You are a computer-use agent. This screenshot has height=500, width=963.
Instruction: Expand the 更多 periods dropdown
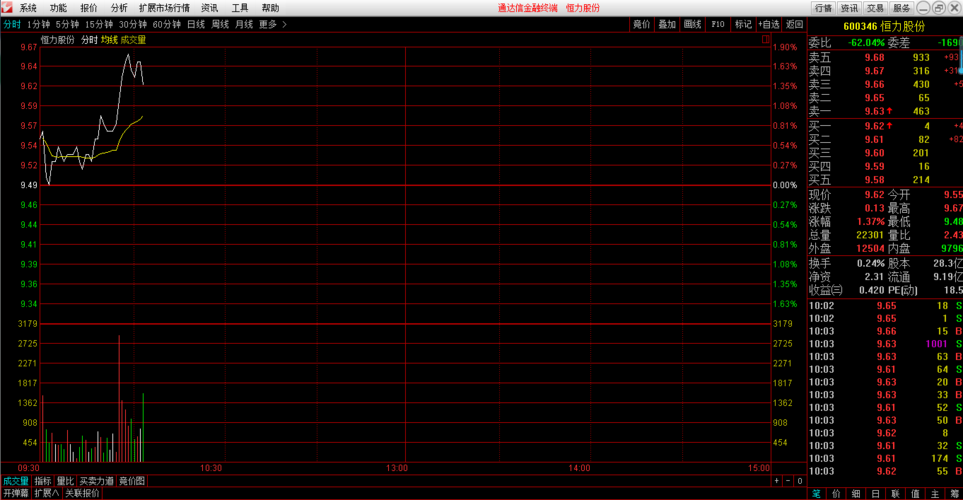(273, 25)
